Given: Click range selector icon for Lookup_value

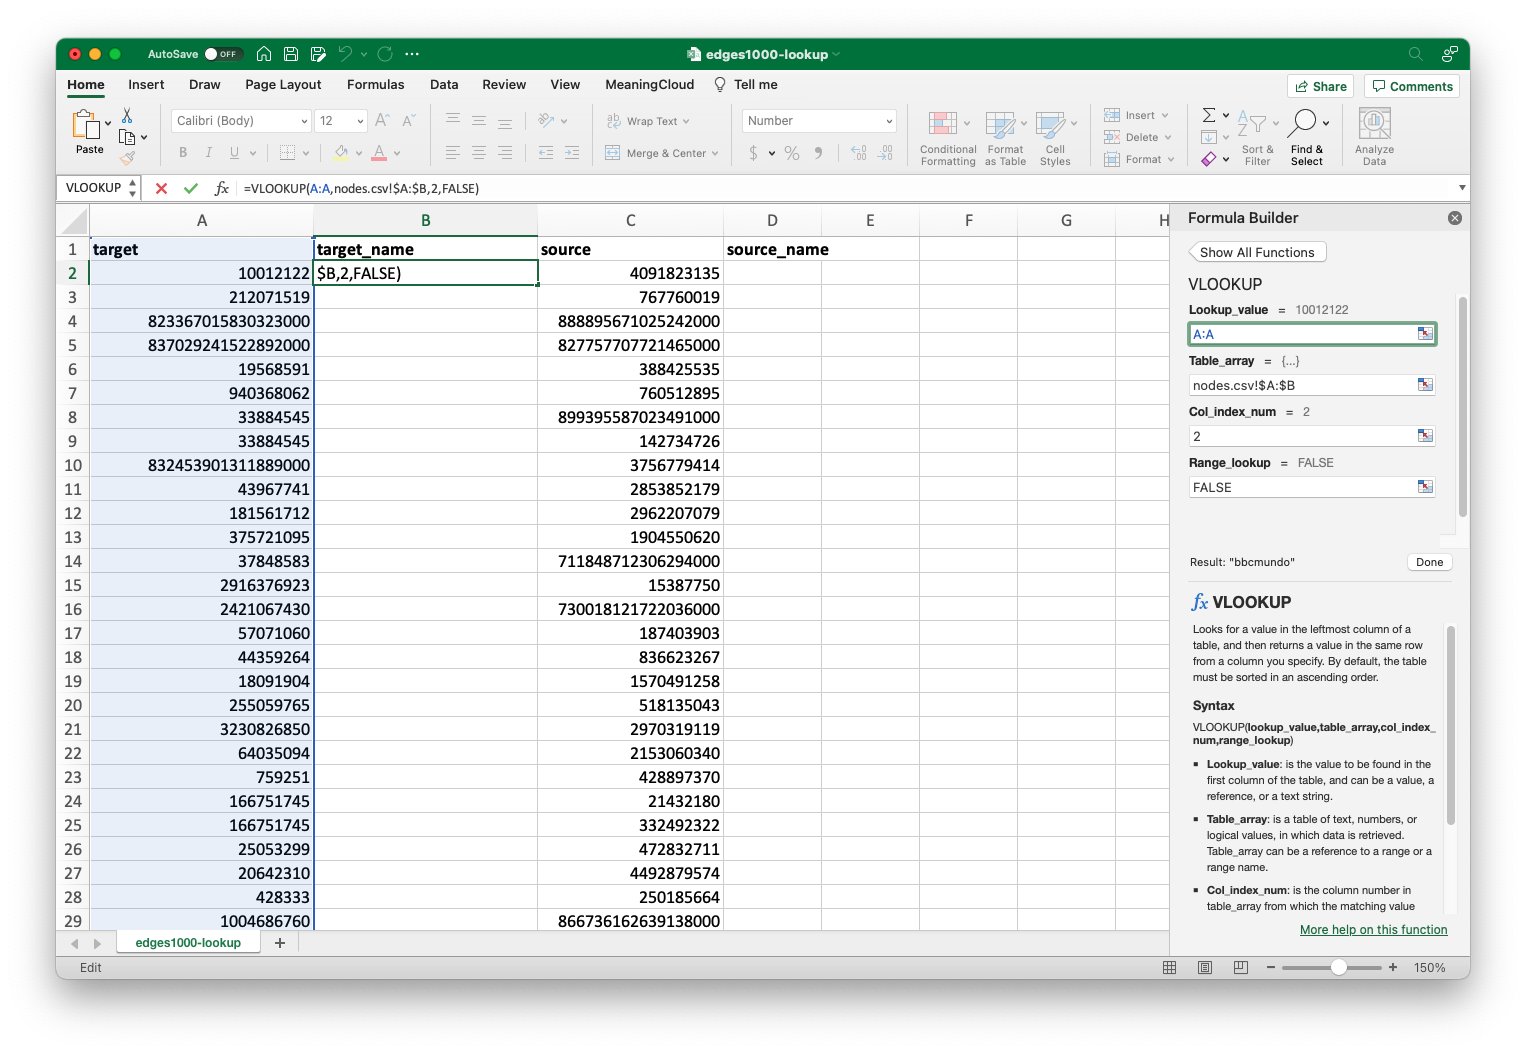Looking at the screenshot, I should point(1425,334).
